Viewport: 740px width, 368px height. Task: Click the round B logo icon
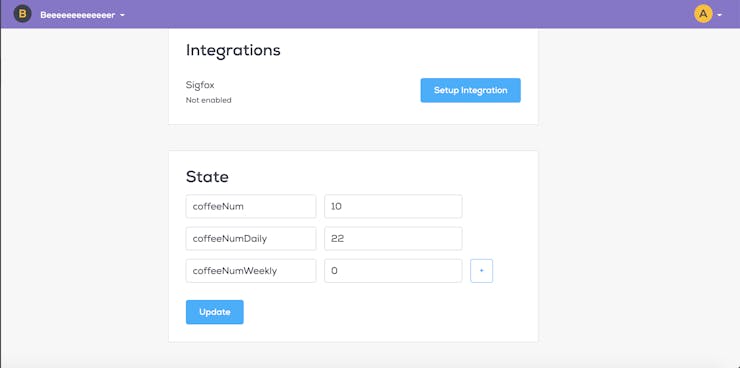click(22, 14)
